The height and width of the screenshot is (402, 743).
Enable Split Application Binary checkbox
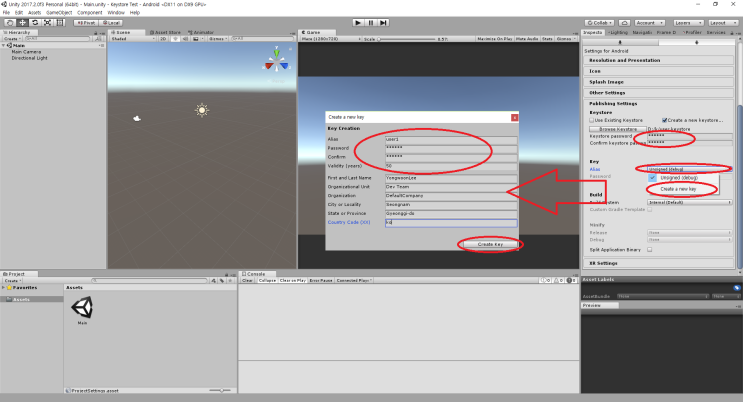[x=649, y=250]
